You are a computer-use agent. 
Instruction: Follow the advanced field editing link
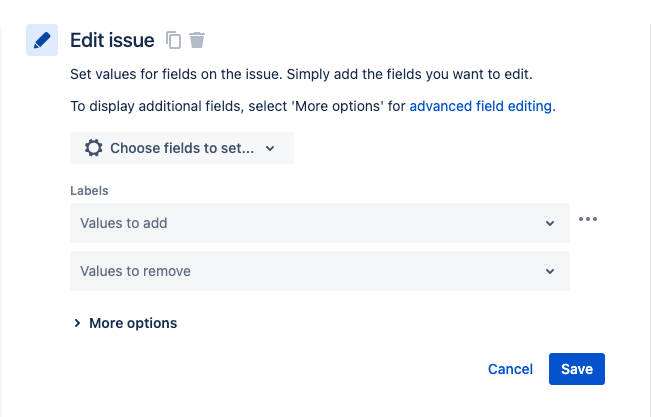click(481, 106)
